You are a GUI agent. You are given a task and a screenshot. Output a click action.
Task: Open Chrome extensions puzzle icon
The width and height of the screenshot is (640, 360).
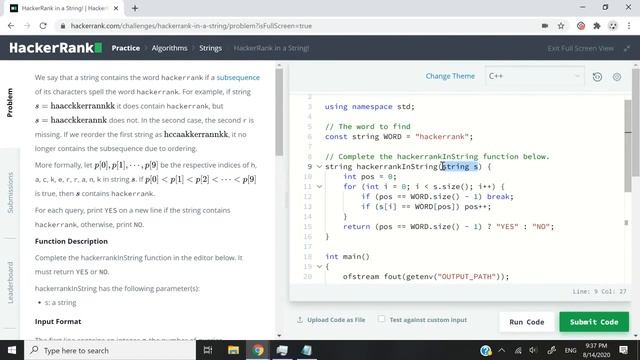[x=597, y=26]
